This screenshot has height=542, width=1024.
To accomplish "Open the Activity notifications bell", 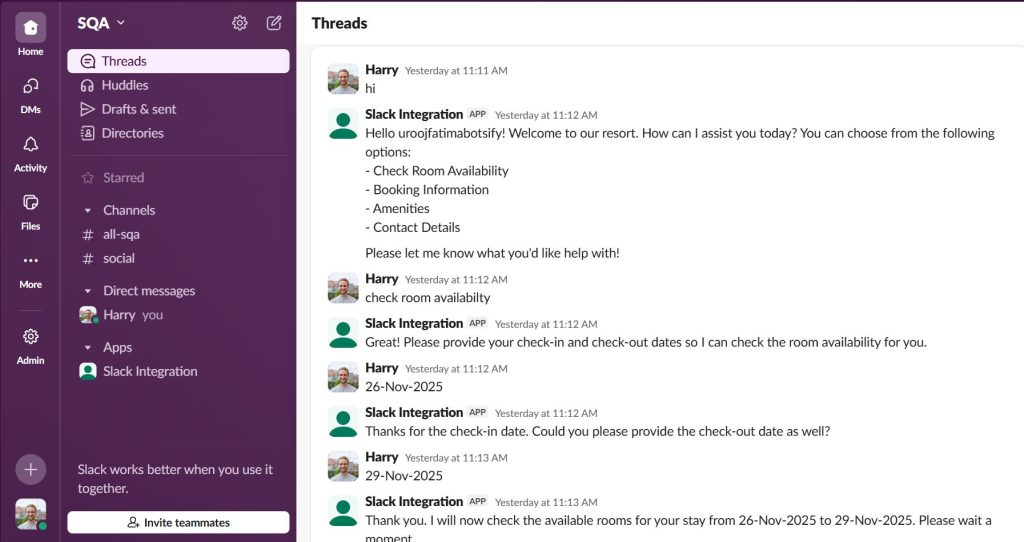I will tap(30, 145).
